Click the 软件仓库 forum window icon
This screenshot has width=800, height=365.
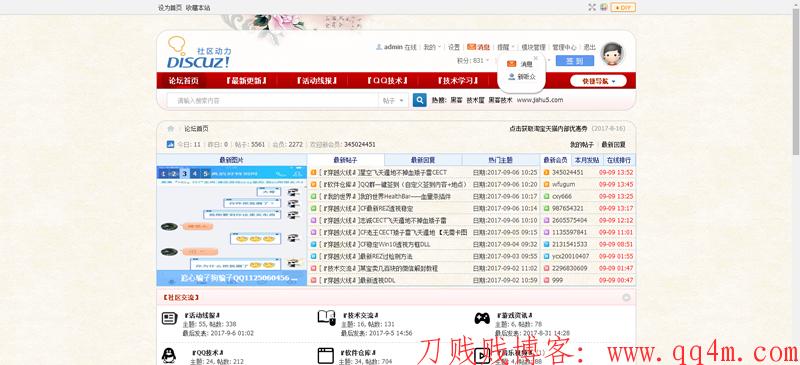(326, 355)
